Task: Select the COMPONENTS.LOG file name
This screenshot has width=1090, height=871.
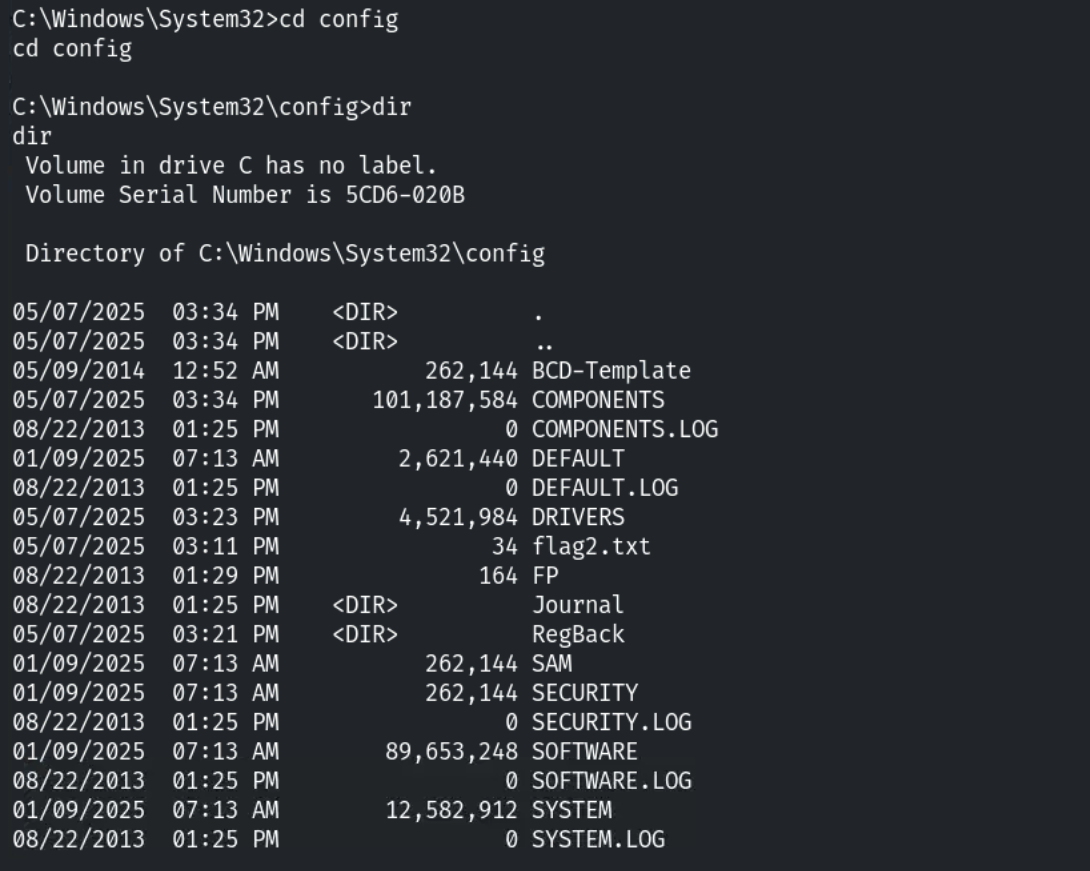Action: (624, 429)
